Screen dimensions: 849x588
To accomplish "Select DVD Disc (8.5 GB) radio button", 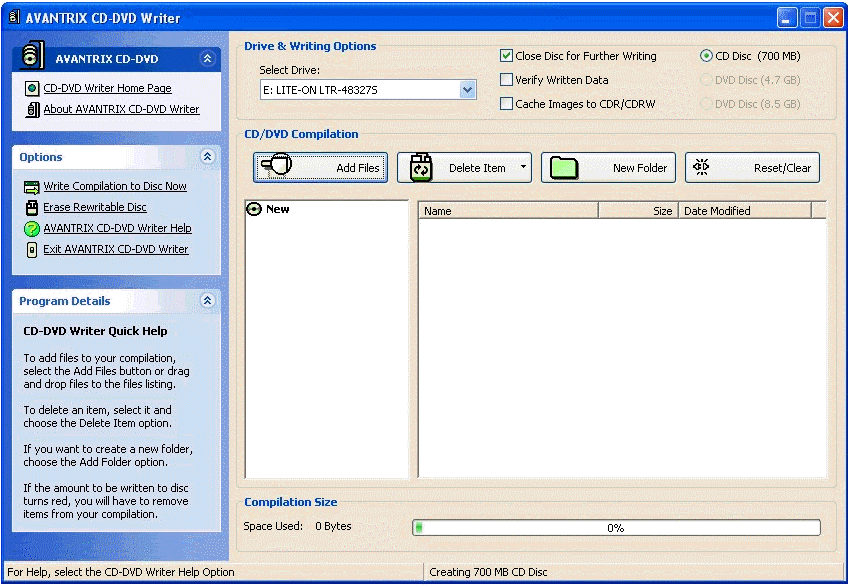I will [706, 103].
